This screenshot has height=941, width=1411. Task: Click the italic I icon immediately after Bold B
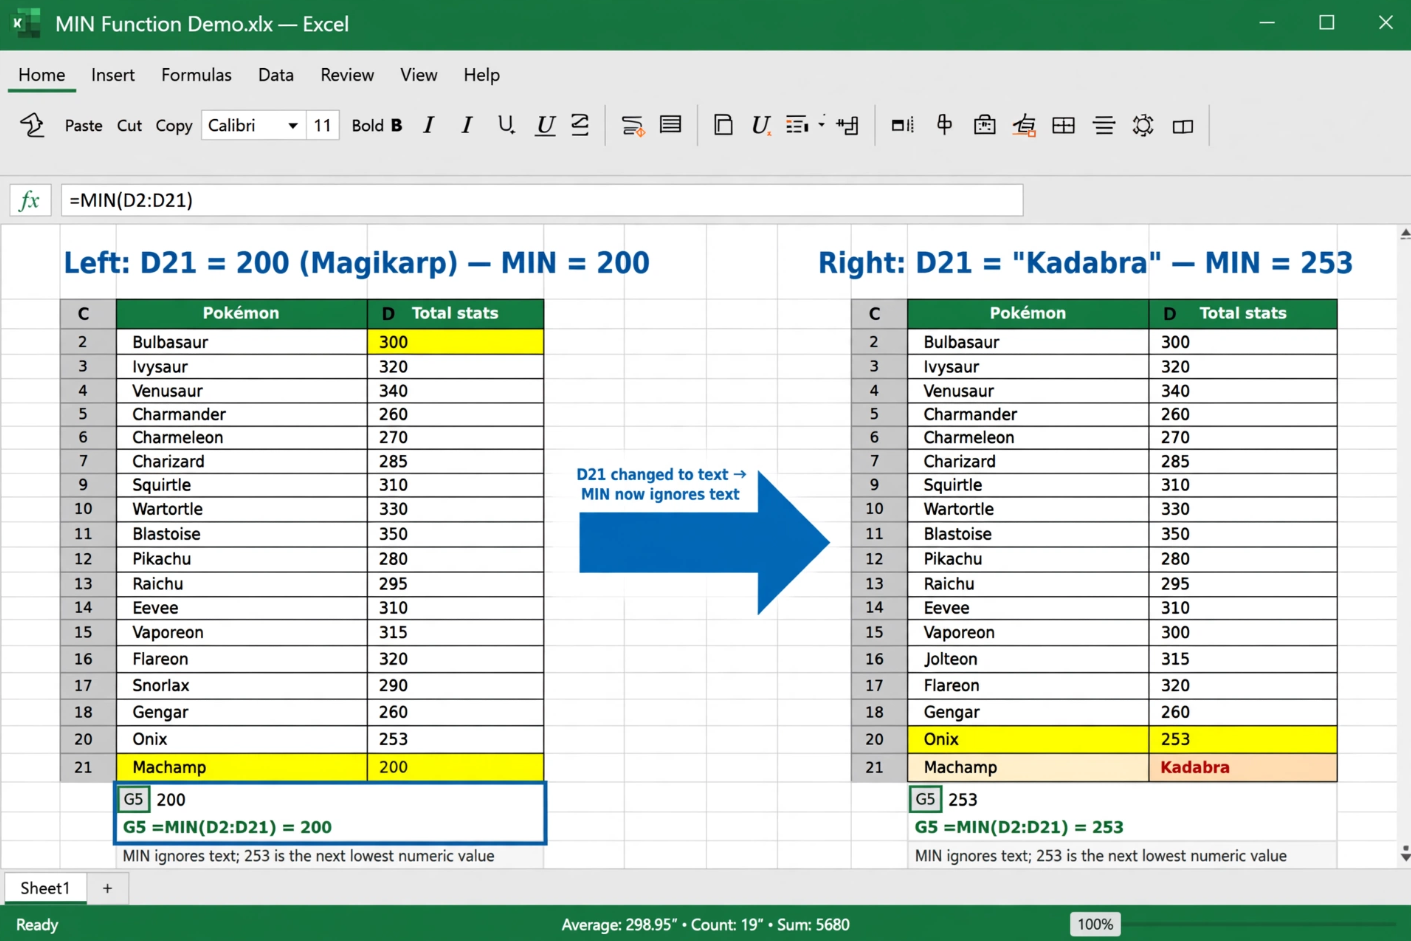pos(429,125)
